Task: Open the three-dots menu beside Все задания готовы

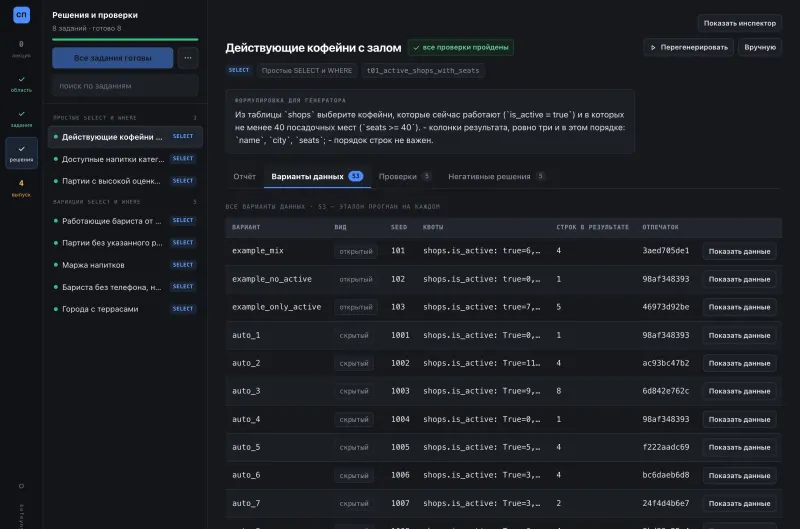Action: [x=188, y=58]
